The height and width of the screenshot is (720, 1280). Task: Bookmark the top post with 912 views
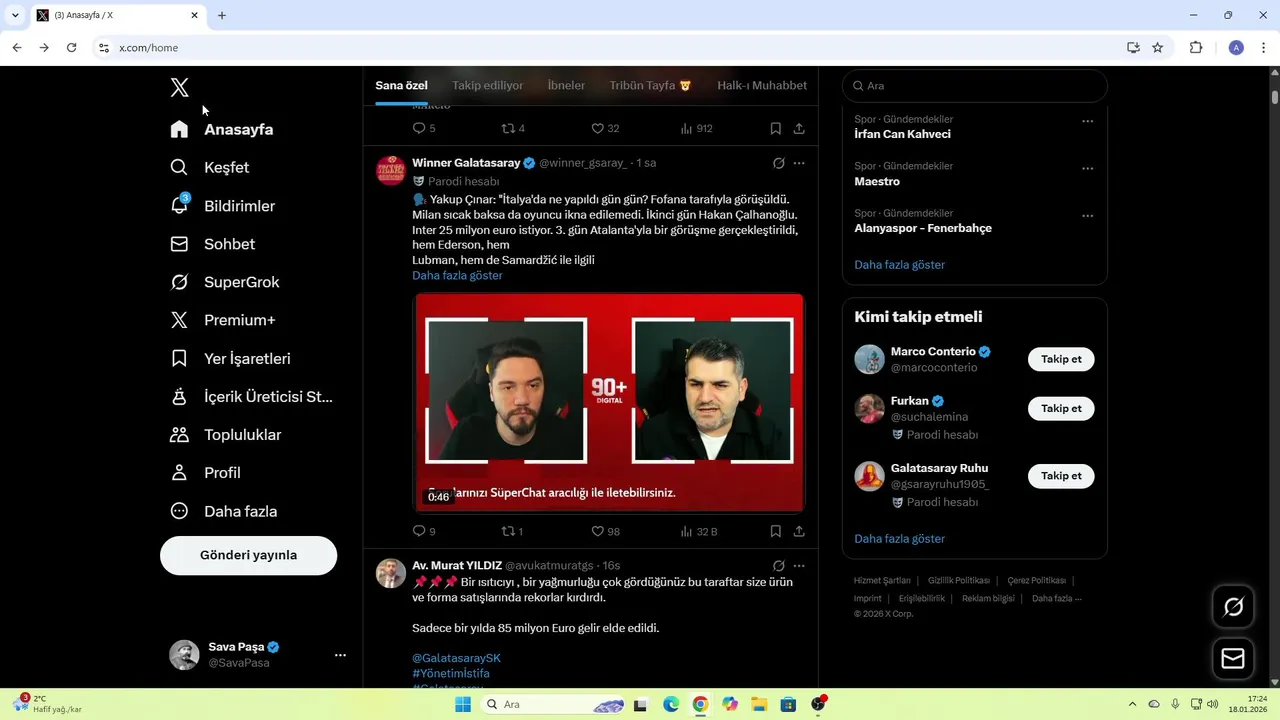click(x=775, y=128)
